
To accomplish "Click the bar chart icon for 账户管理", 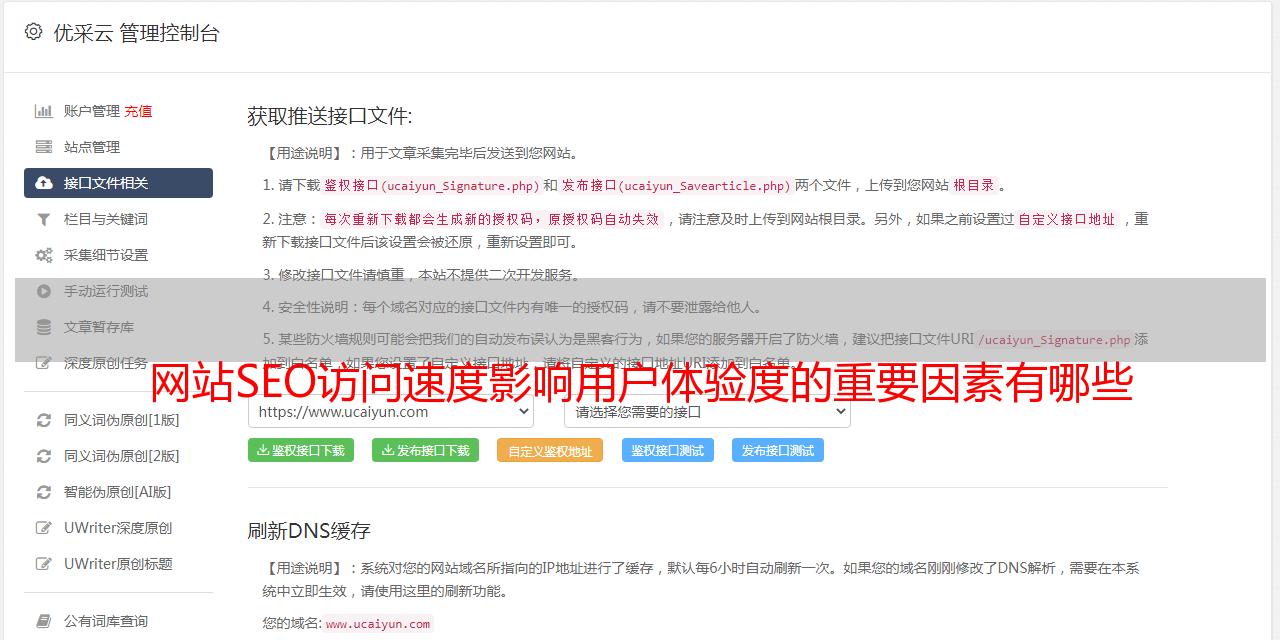I will pyautogui.click(x=44, y=111).
